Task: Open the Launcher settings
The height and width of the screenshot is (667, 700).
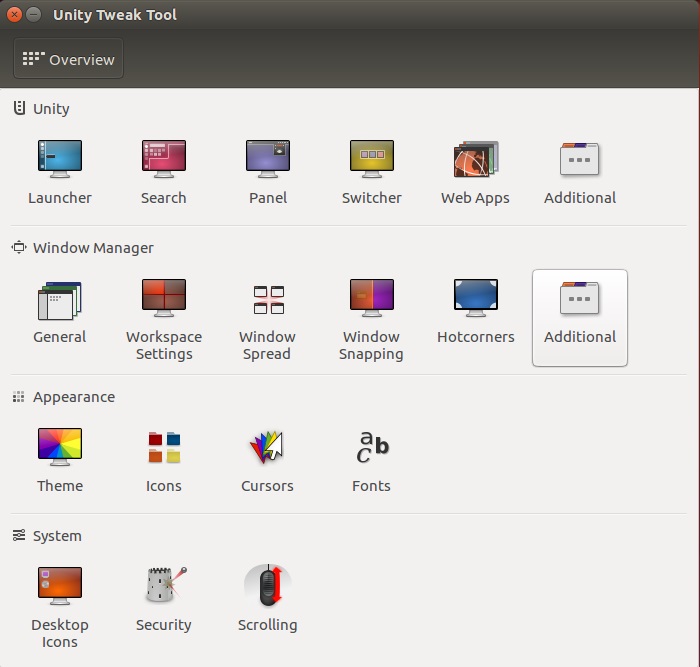Action: 60,172
